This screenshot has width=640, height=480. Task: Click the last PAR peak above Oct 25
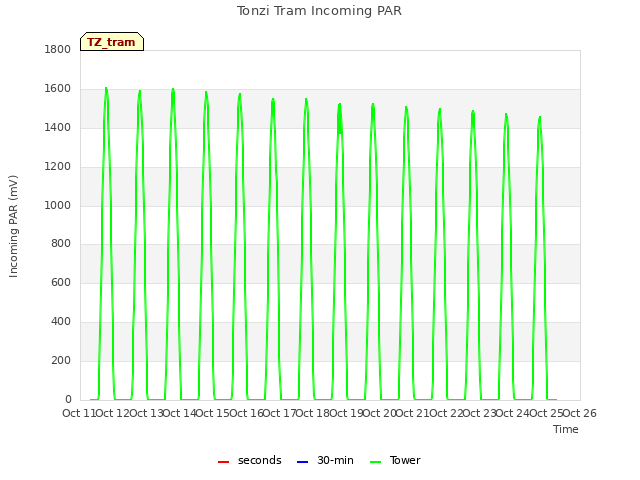pos(540,118)
